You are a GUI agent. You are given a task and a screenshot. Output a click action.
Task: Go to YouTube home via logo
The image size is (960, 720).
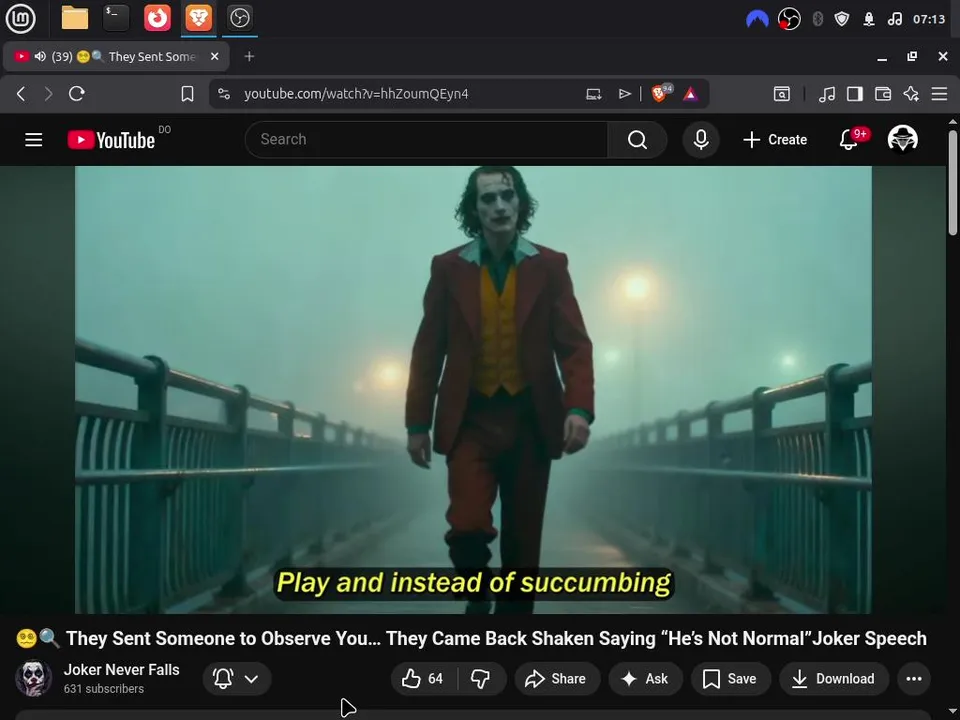[x=111, y=140]
